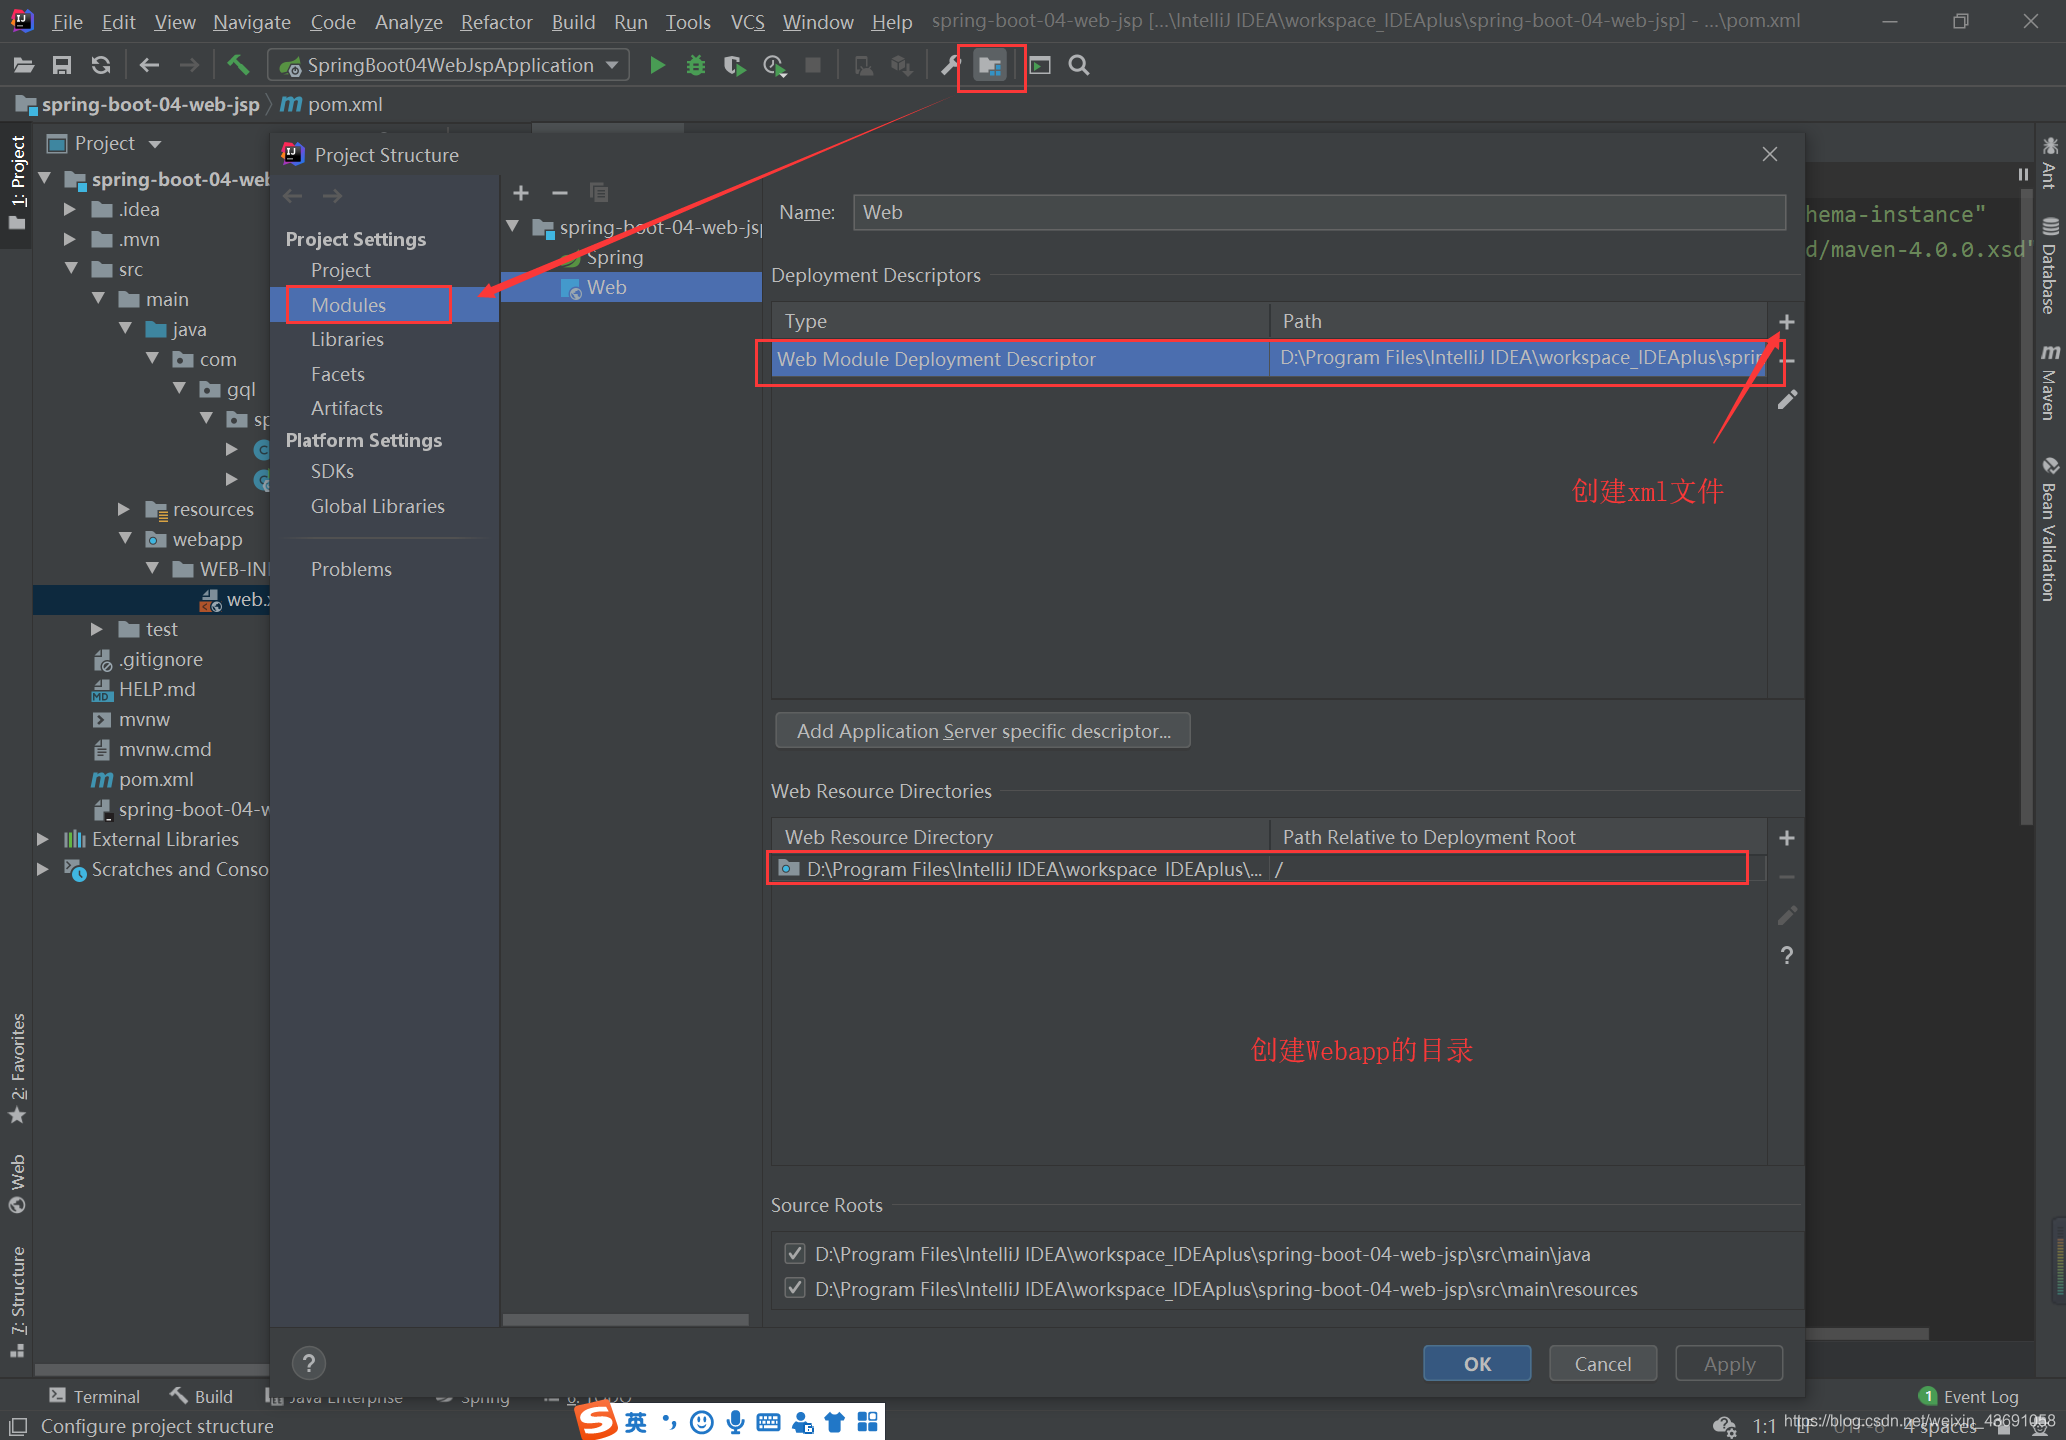Open the Database tool window
This screenshot has height=1440, width=2066.
pos(2050,266)
